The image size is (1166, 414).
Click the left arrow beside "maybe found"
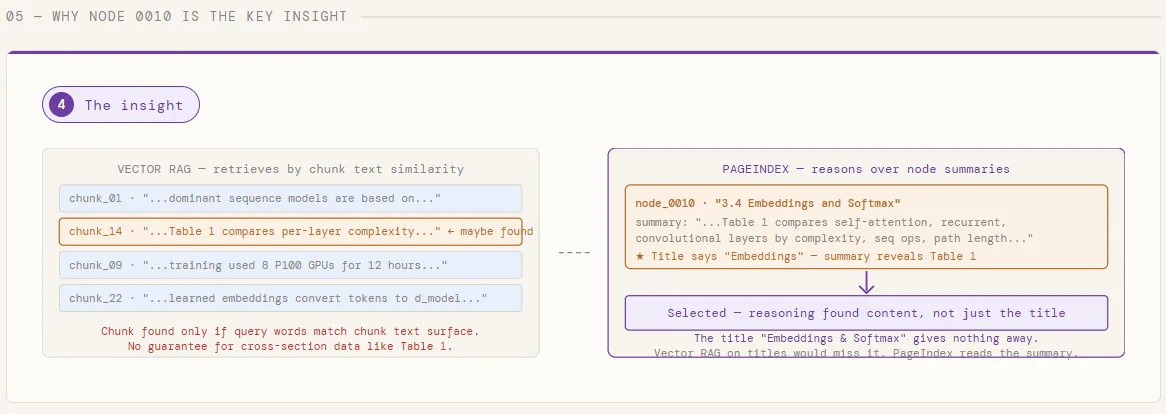pyautogui.click(x=451, y=232)
